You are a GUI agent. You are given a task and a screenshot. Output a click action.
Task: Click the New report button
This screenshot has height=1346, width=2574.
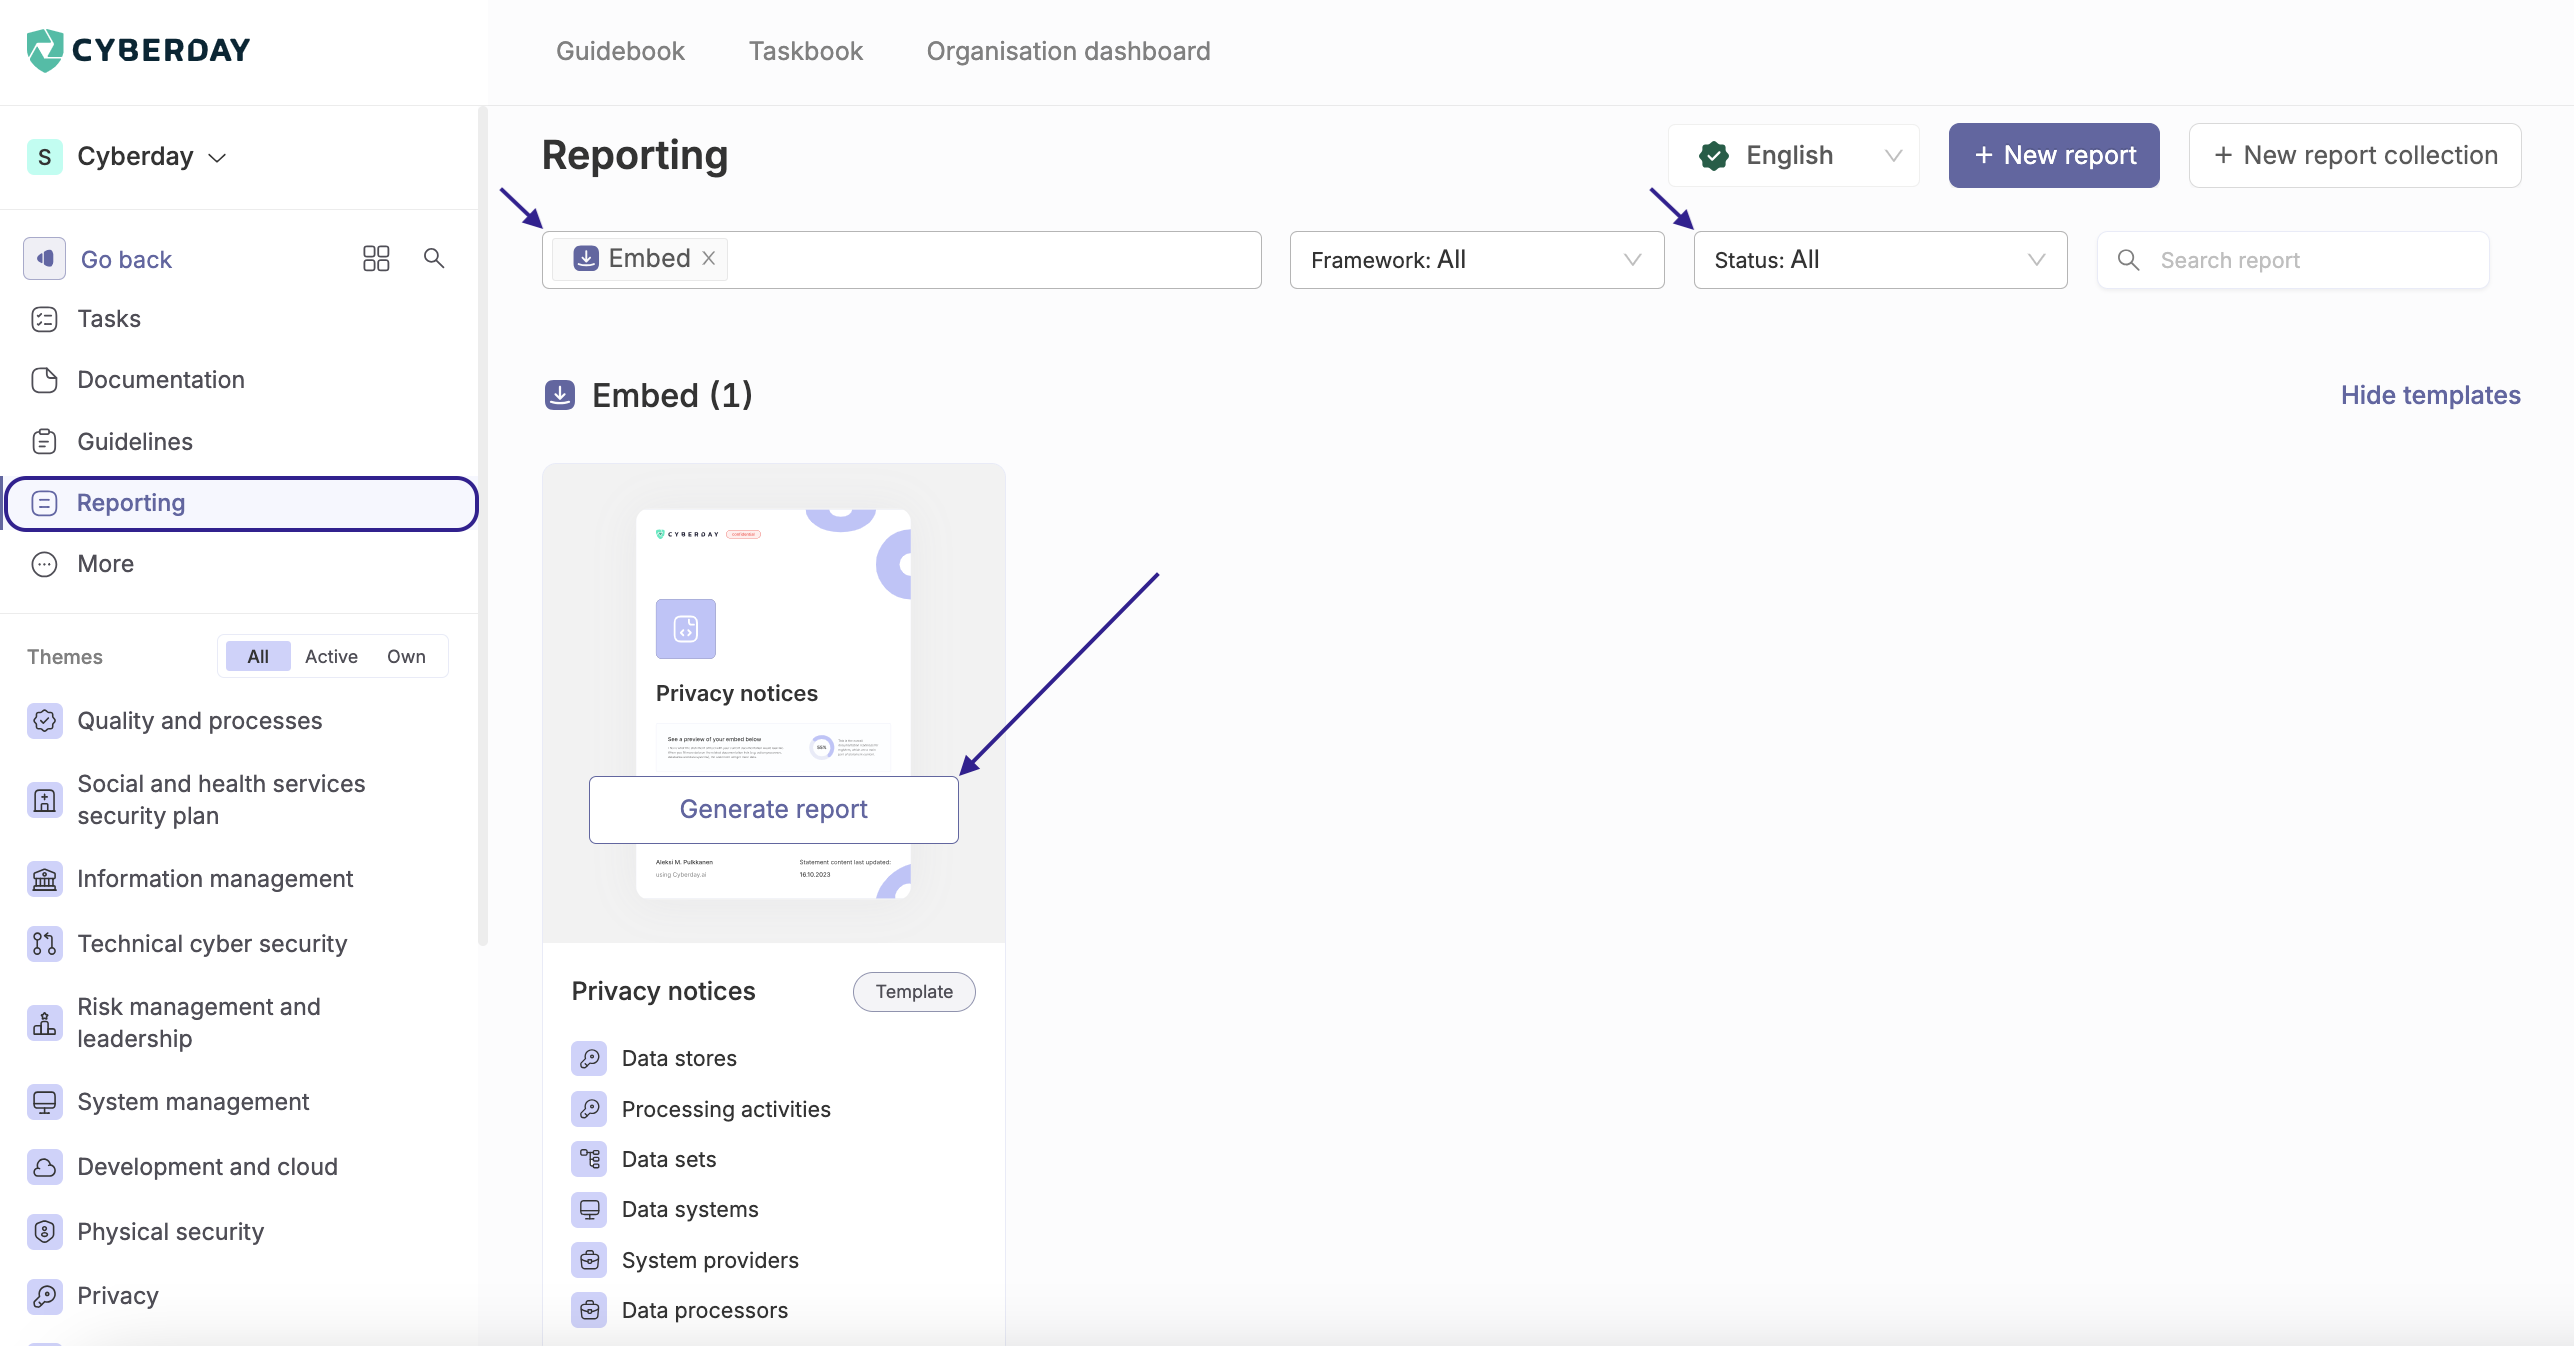pyautogui.click(x=2054, y=155)
